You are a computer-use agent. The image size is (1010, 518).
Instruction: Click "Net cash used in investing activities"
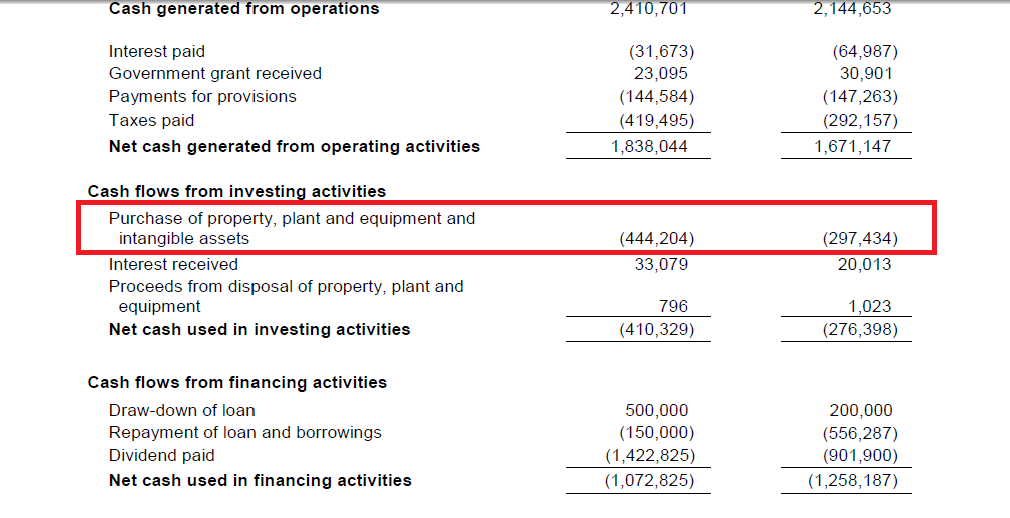[x=259, y=329]
